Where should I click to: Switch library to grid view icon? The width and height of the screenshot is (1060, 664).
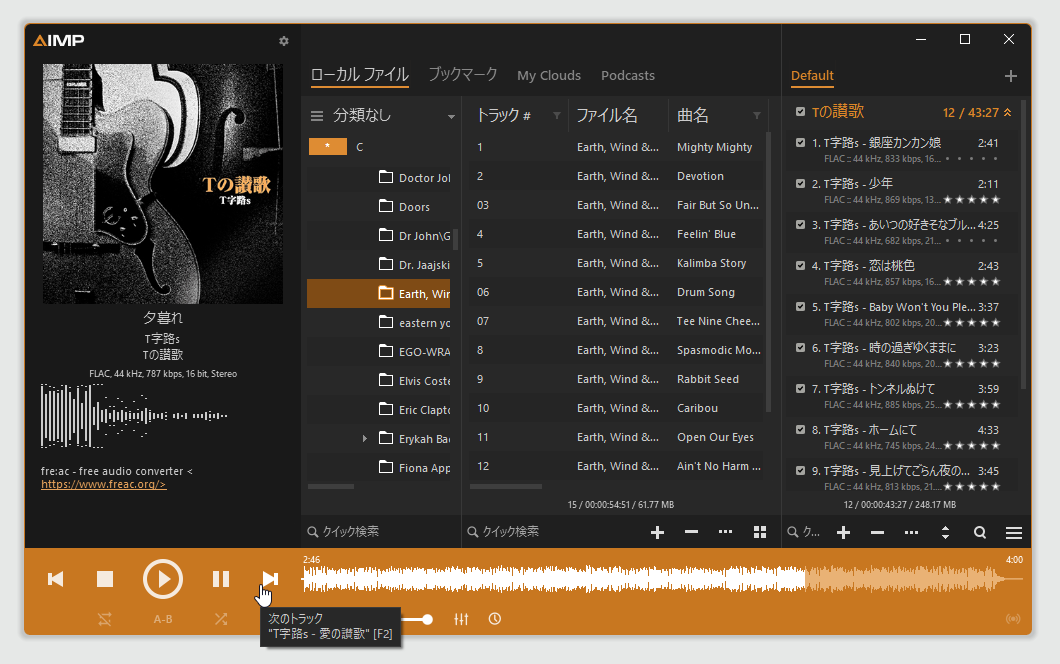pyautogui.click(x=760, y=533)
